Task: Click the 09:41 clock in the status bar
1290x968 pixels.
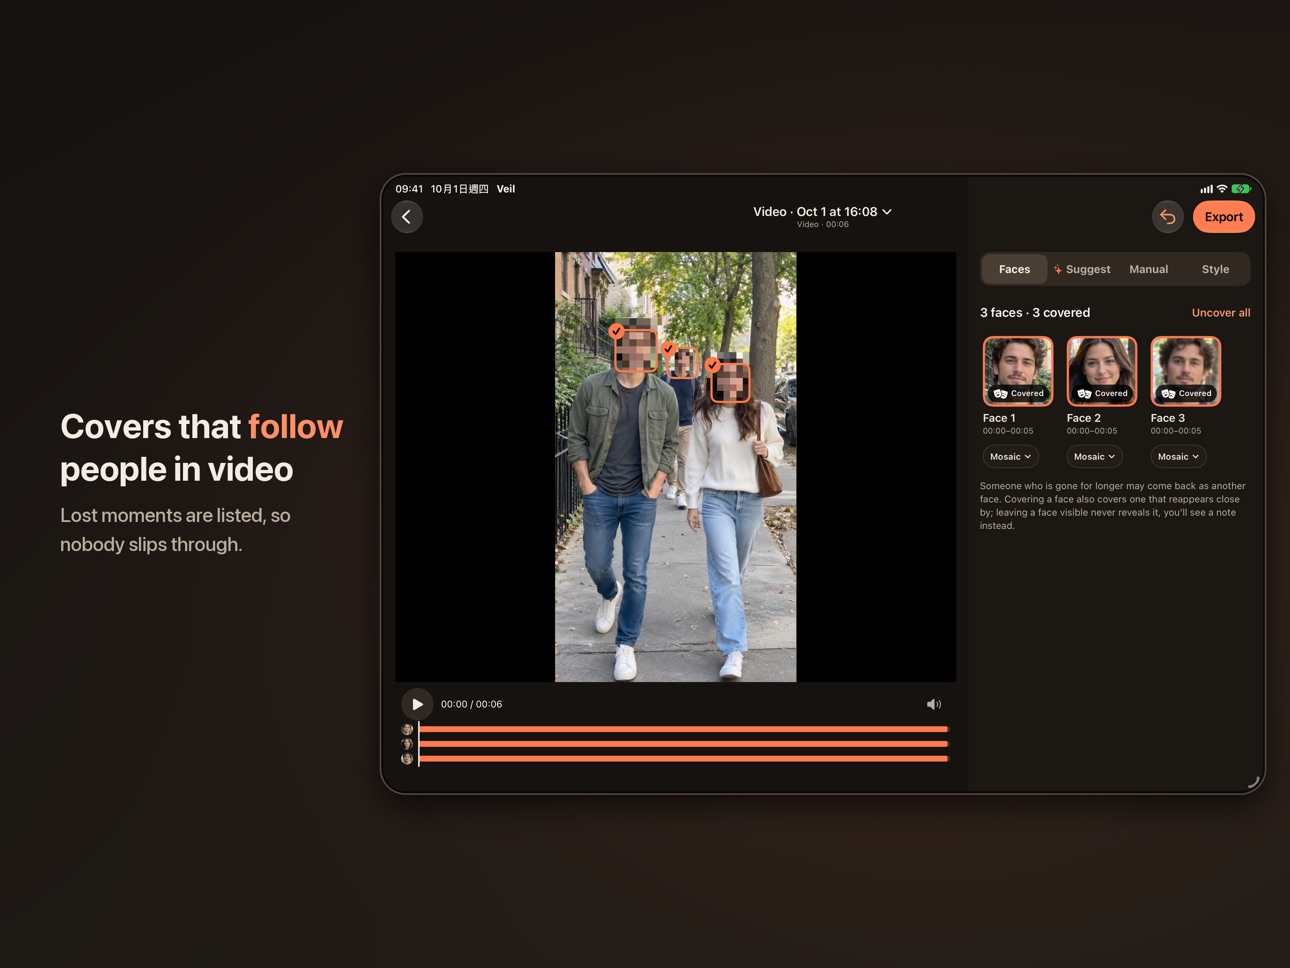Action: 409,189
